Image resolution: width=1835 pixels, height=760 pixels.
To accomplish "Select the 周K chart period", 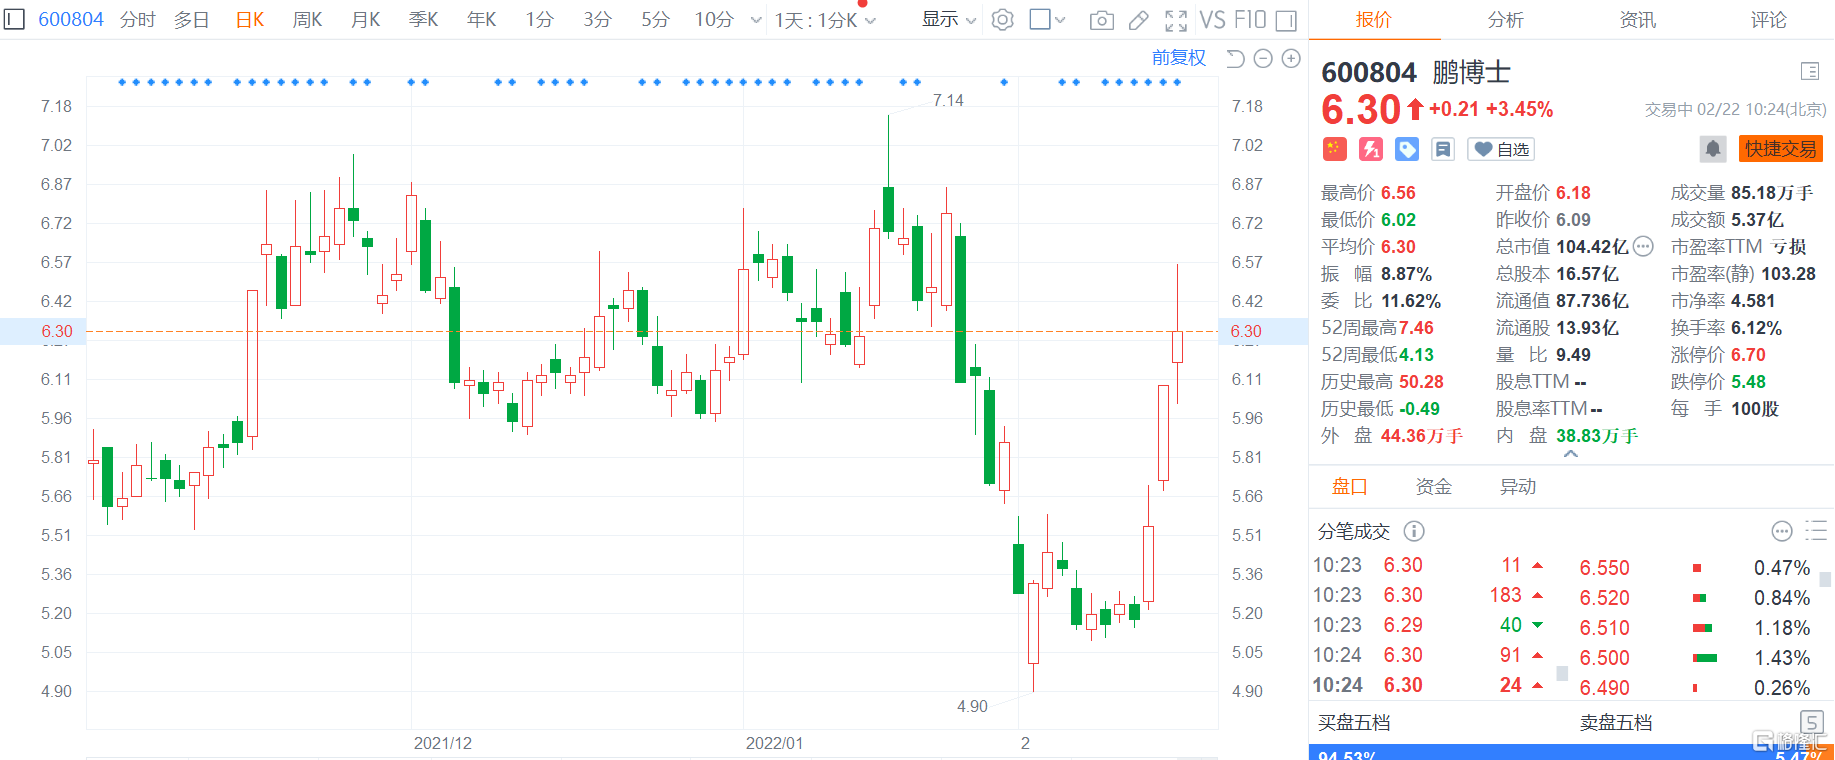I will click(x=307, y=20).
